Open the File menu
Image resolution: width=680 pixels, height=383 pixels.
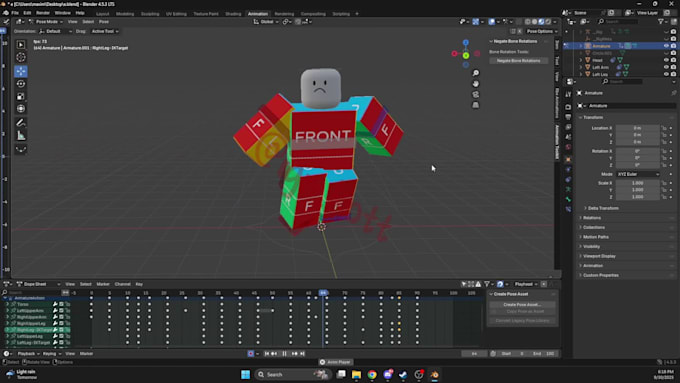point(15,13)
